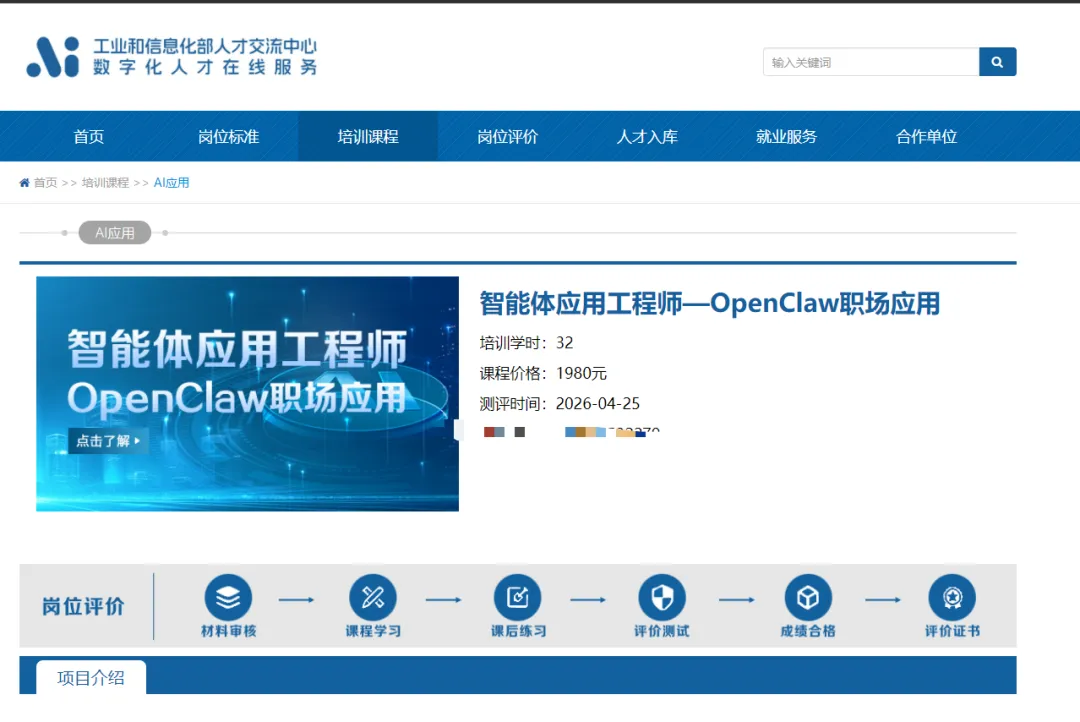Screen dimensions: 1080x722
Task: Click the 成绩合格 cube icon
Action: 808,597
